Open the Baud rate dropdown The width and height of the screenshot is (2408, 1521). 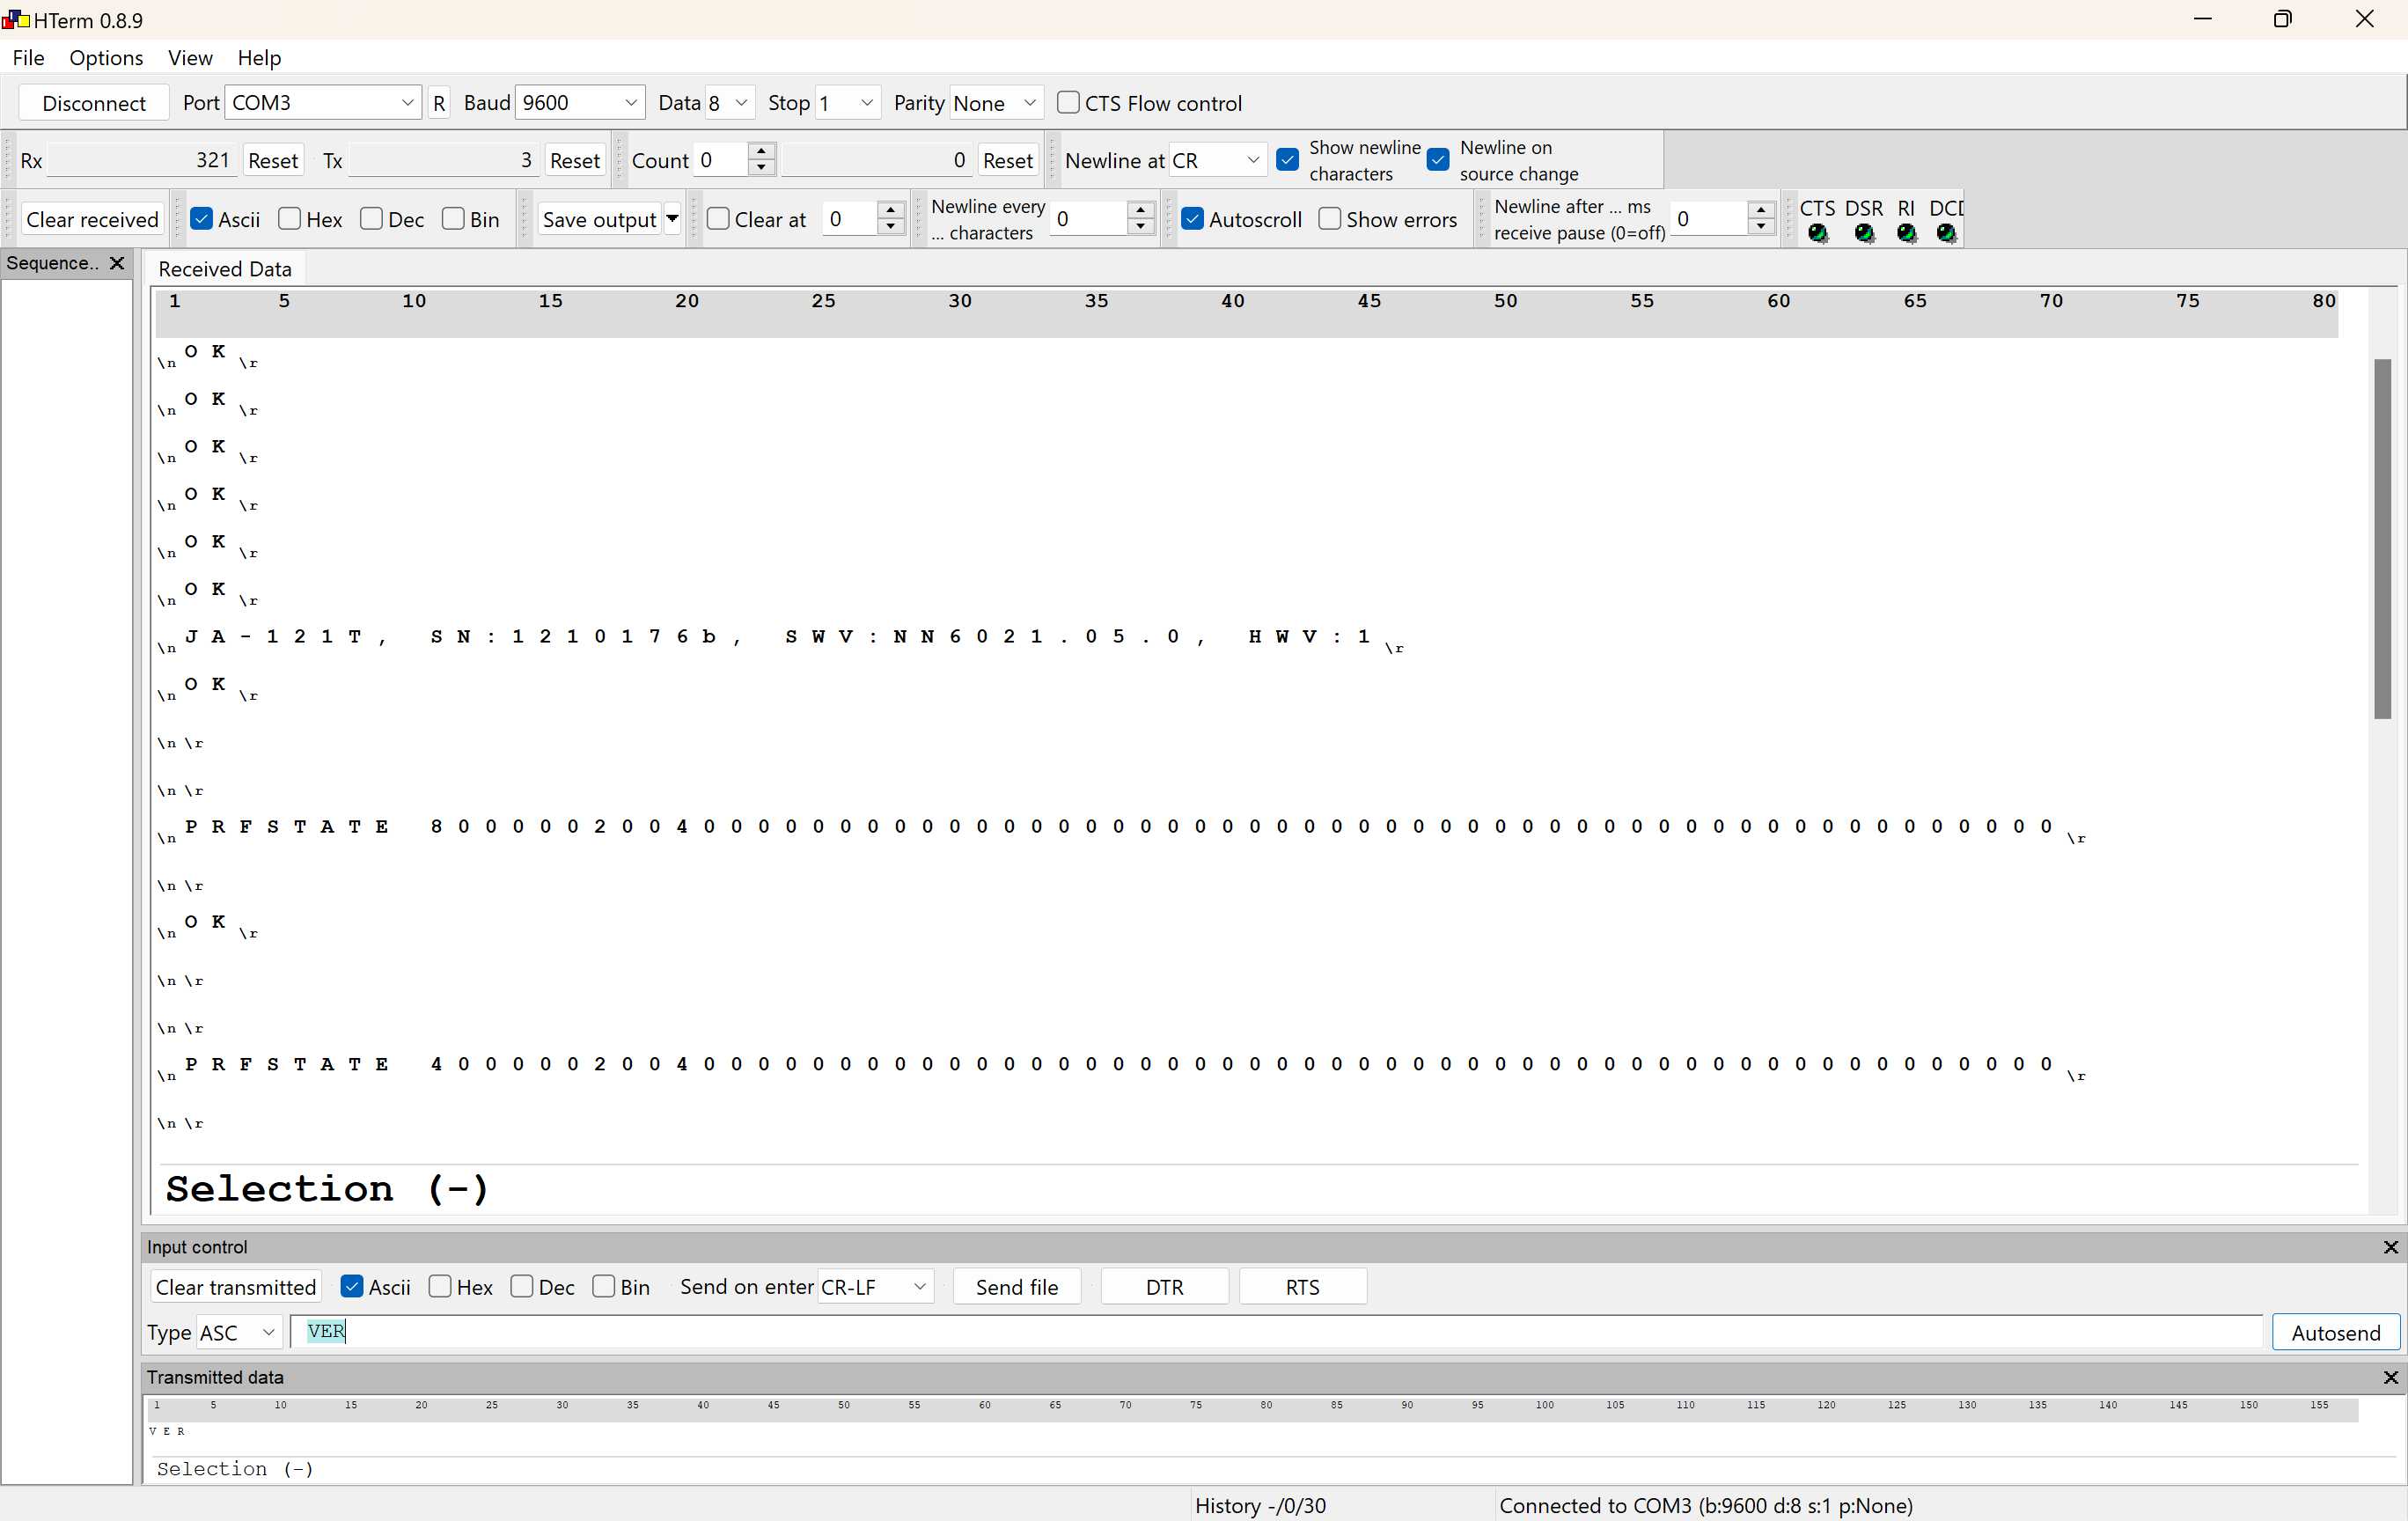[630, 103]
